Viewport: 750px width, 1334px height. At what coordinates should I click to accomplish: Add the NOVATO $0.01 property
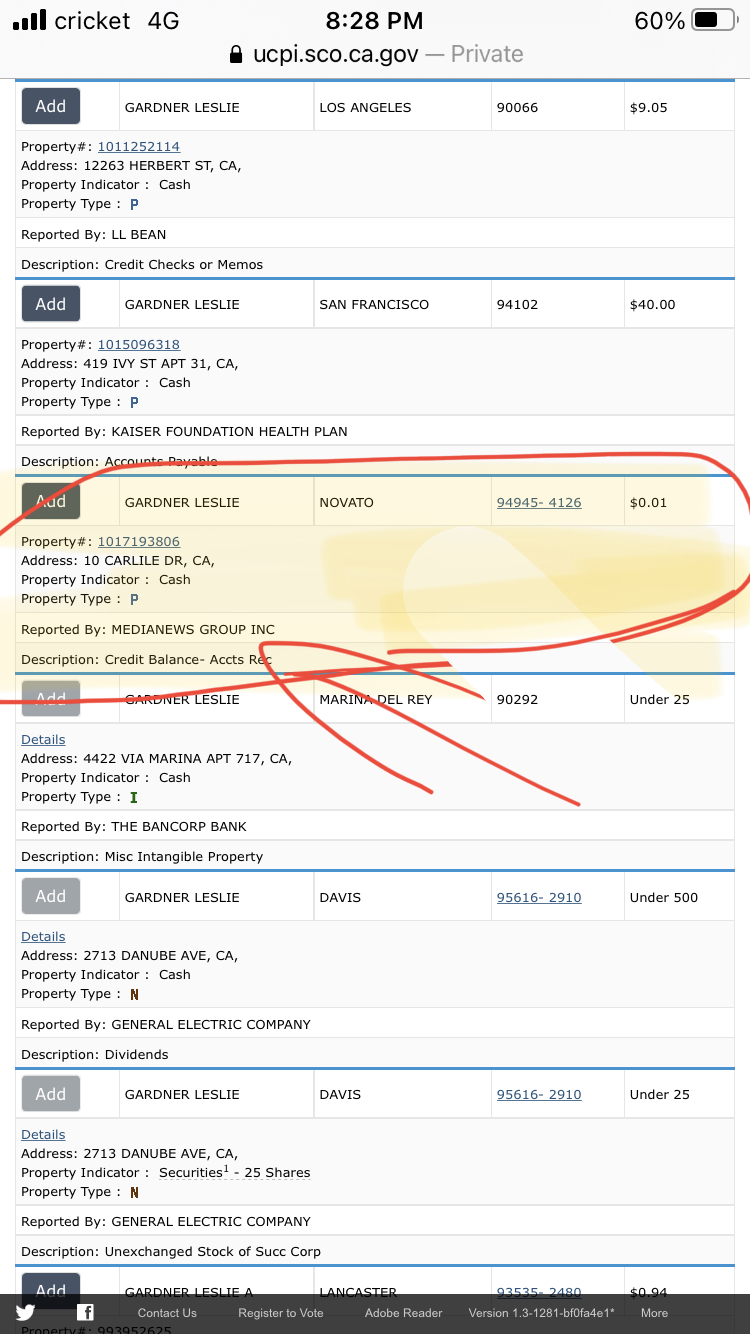(x=51, y=501)
